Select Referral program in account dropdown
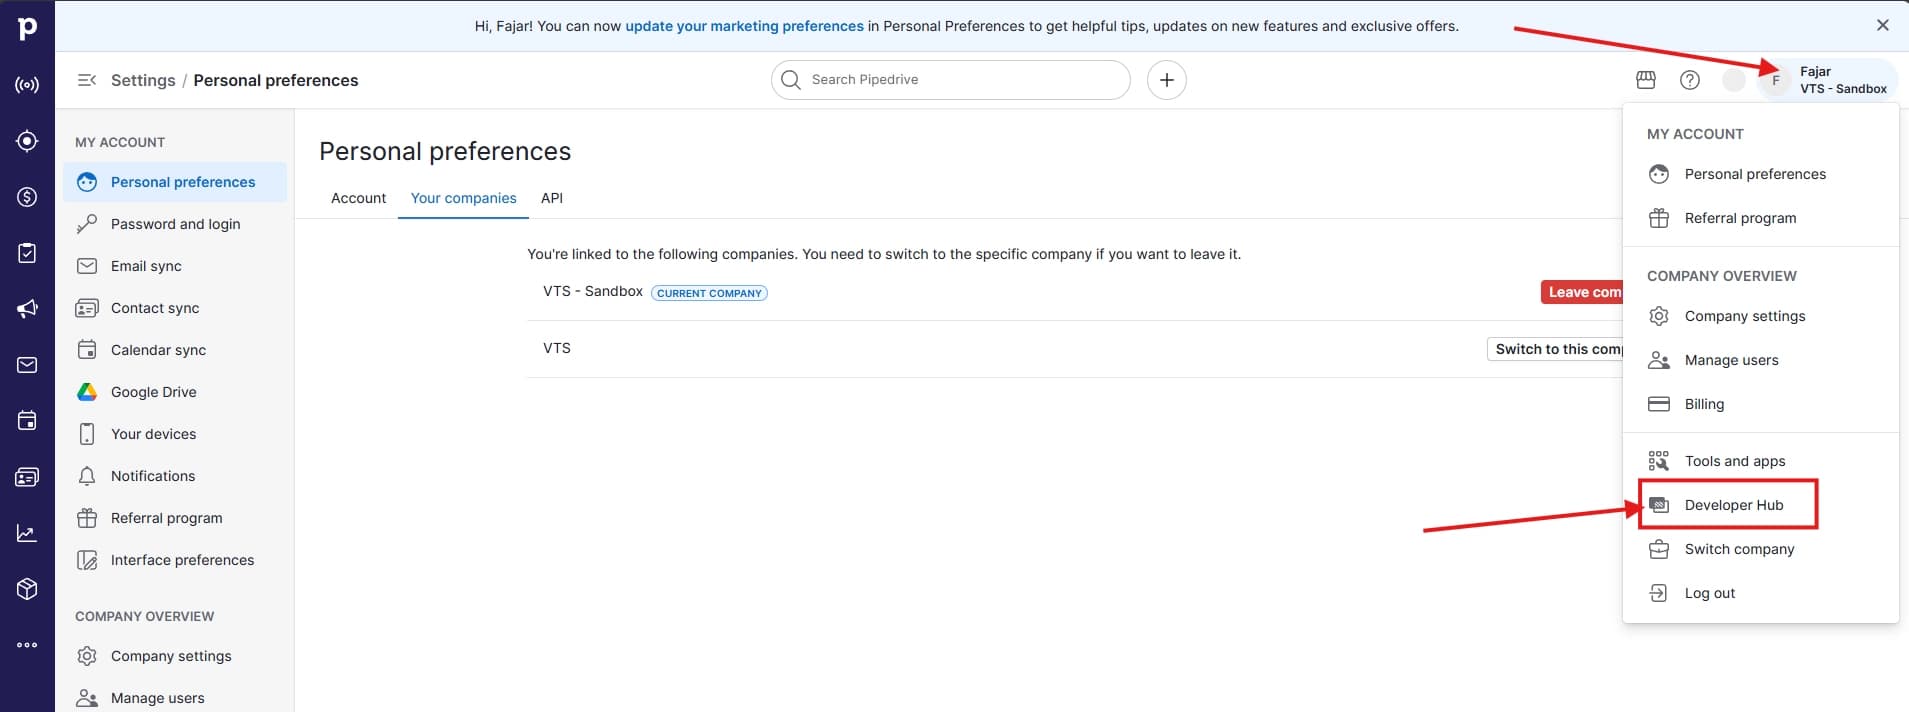This screenshot has width=1909, height=712. [x=1760, y=218]
